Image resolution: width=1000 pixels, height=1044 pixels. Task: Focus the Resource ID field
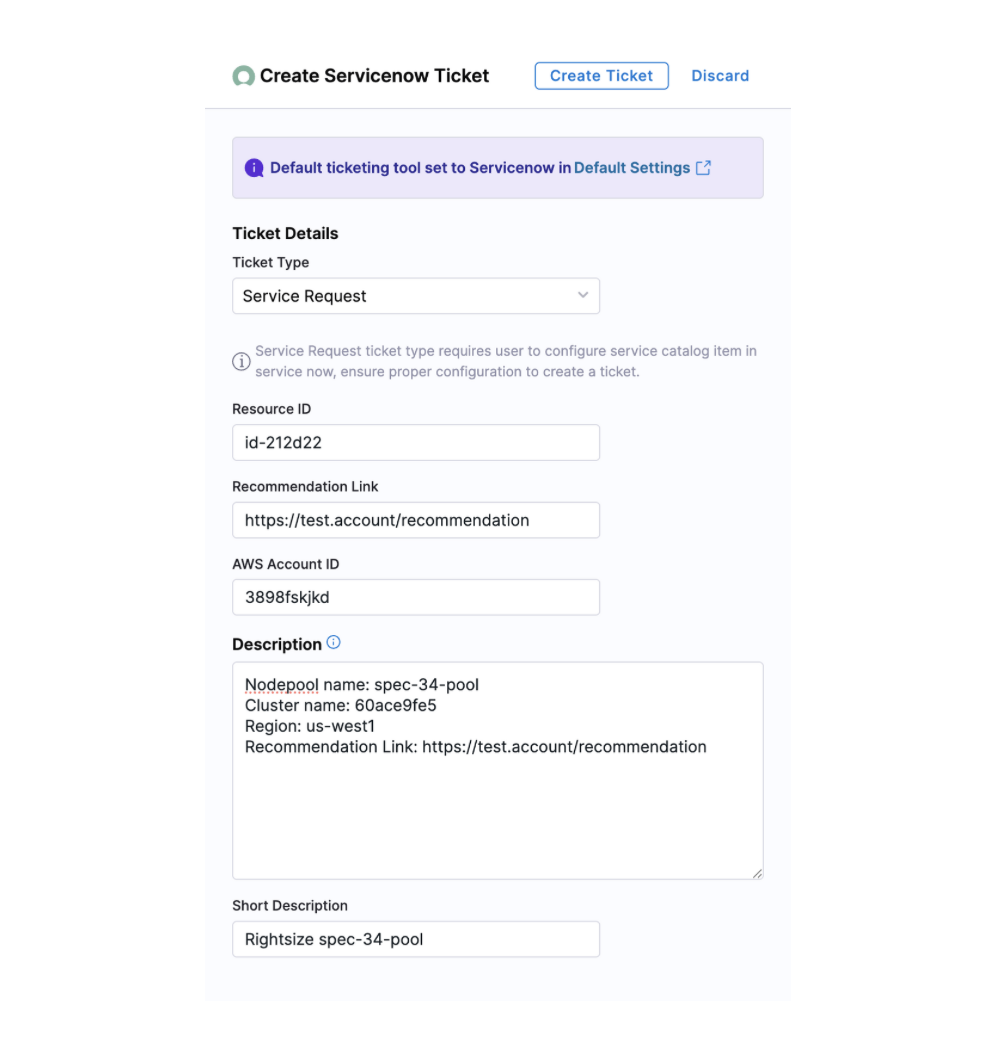pos(415,442)
